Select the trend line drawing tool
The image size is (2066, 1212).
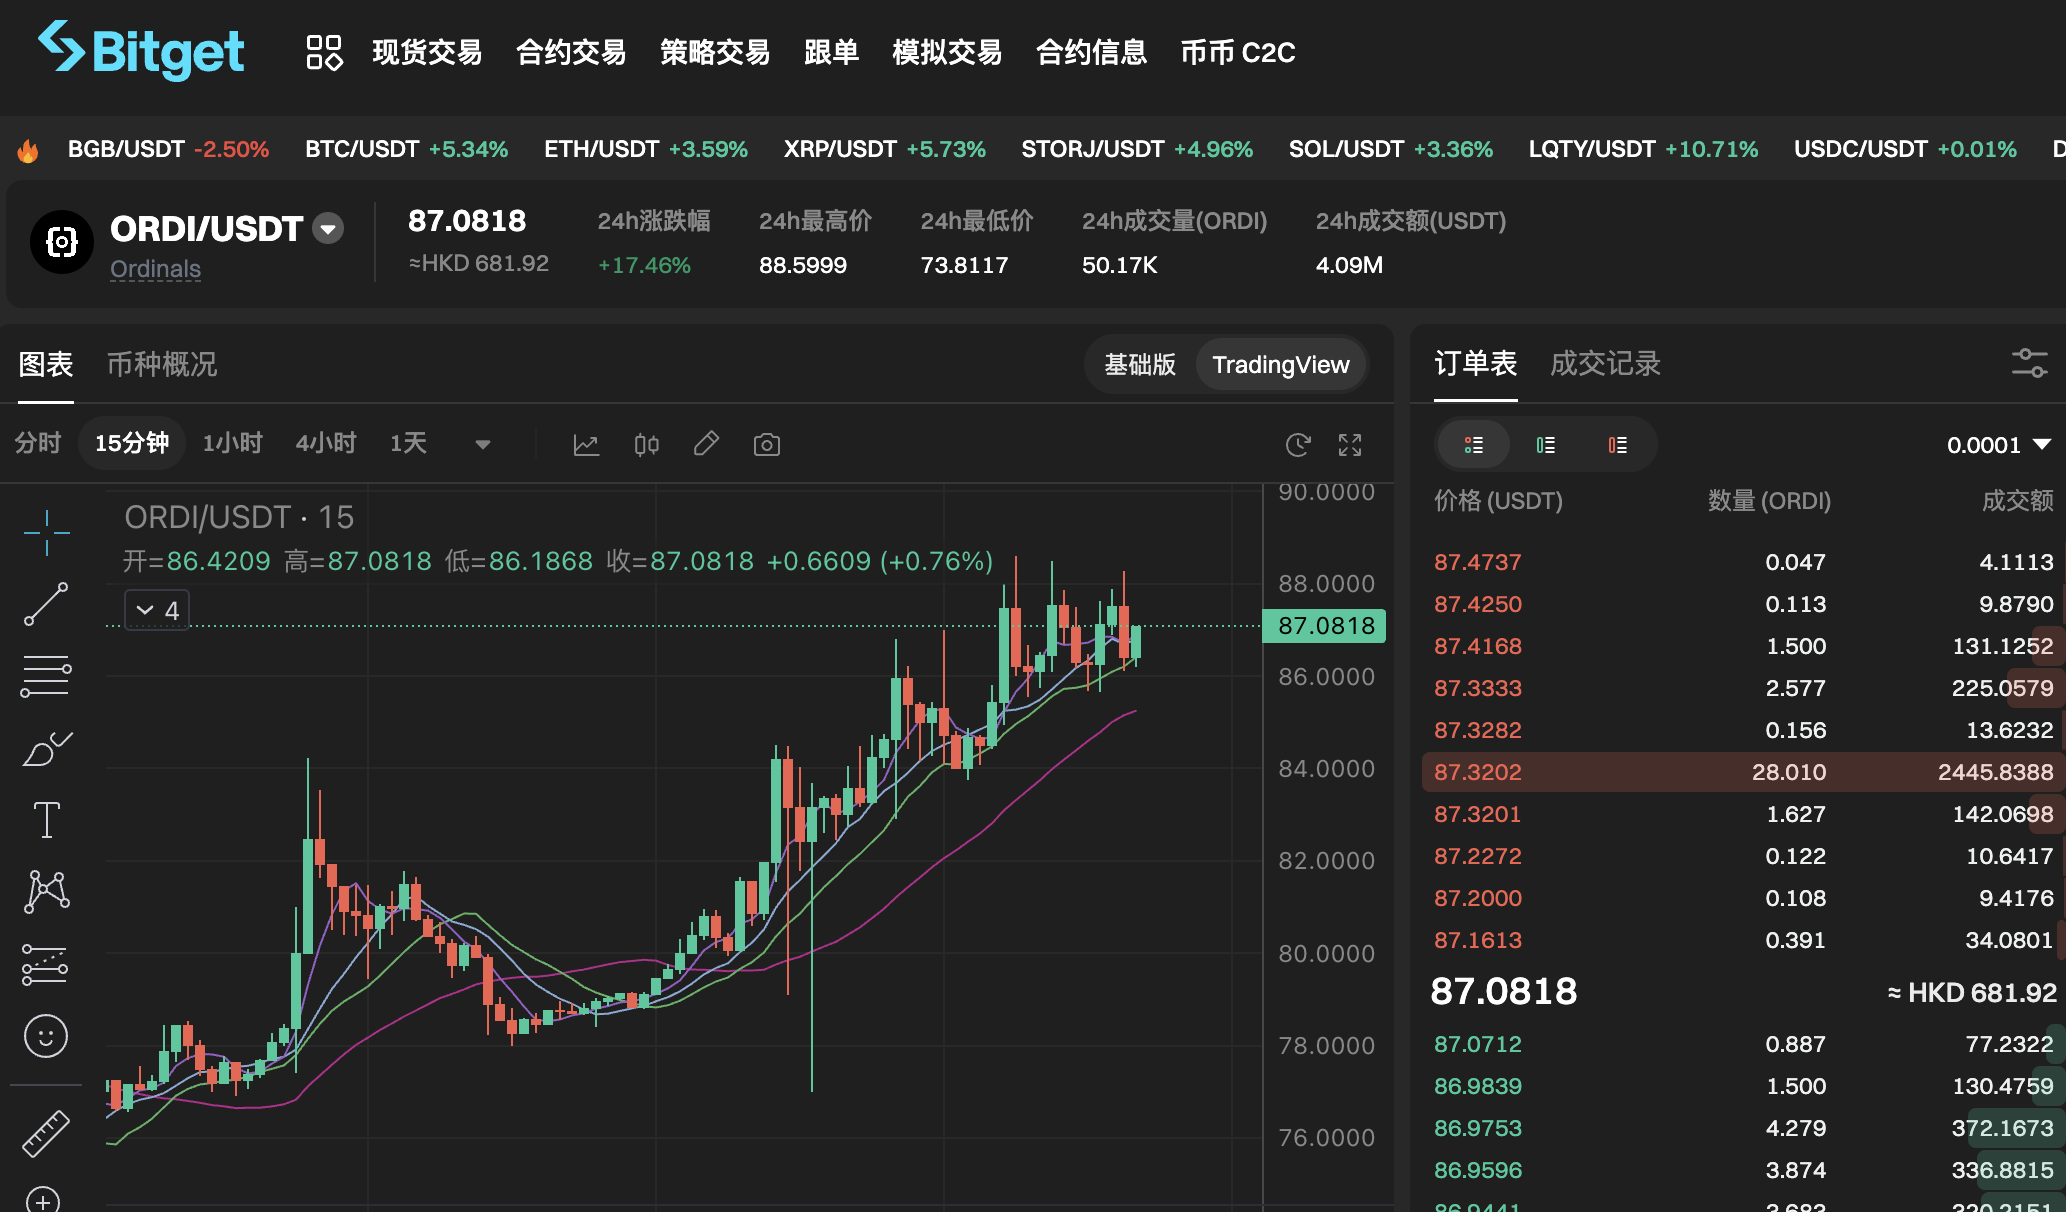coord(46,604)
